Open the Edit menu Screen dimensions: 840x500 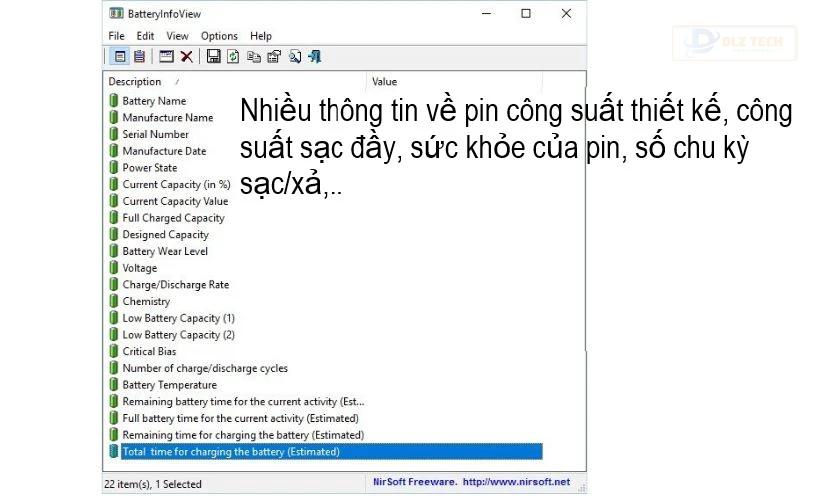145,36
